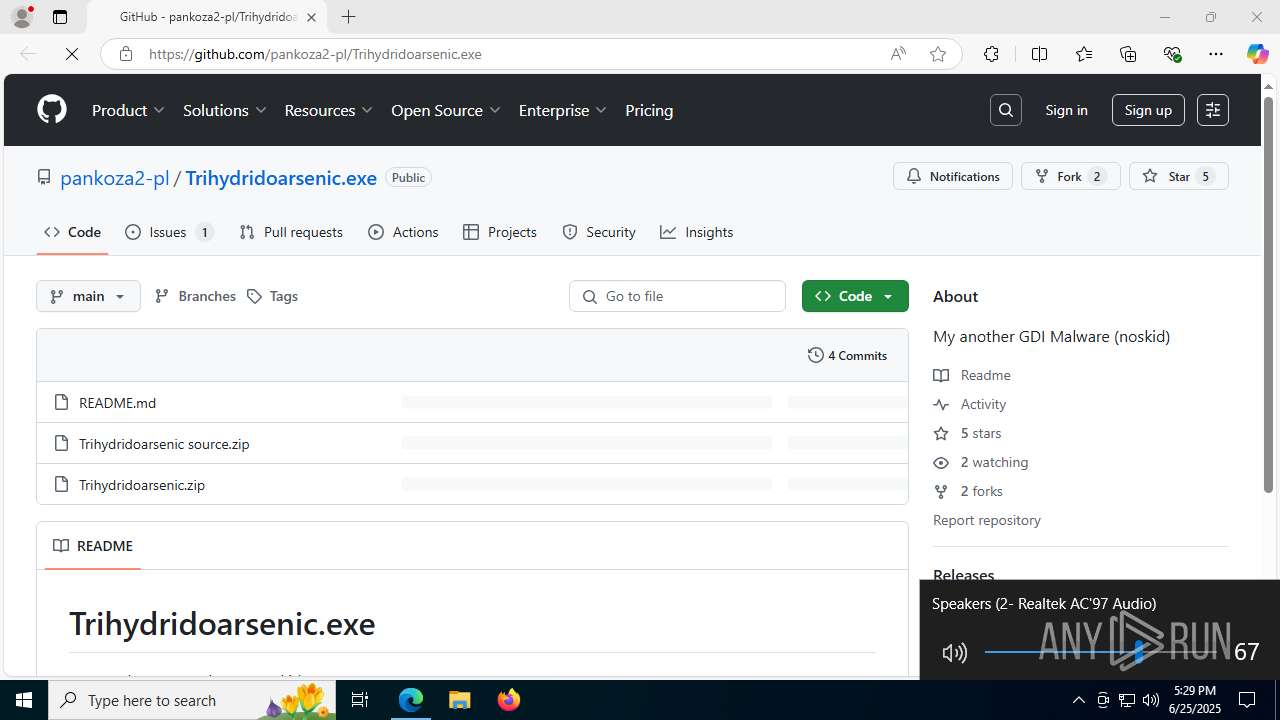Viewport: 1280px width, 720px height.
Task: Launch Firefox from the taskbar
Action: pyautogui.click(x=509, y=700)
